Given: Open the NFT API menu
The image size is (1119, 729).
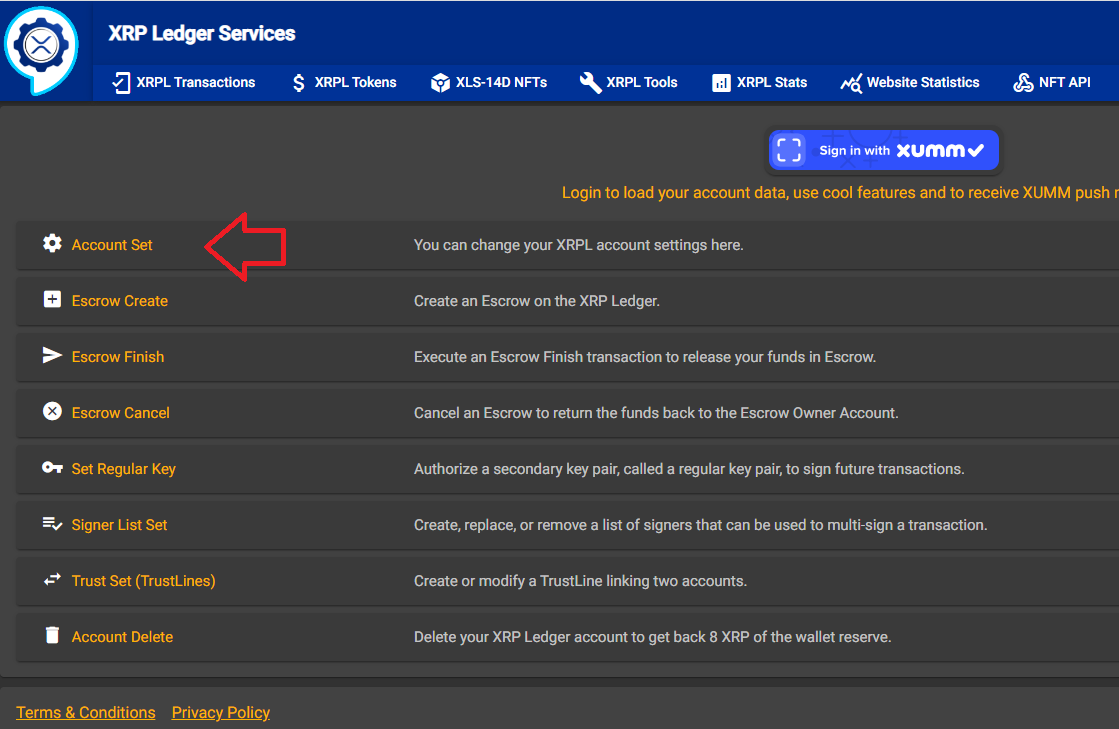Looking at the screenshot, I should click(x=1052, y=82).
